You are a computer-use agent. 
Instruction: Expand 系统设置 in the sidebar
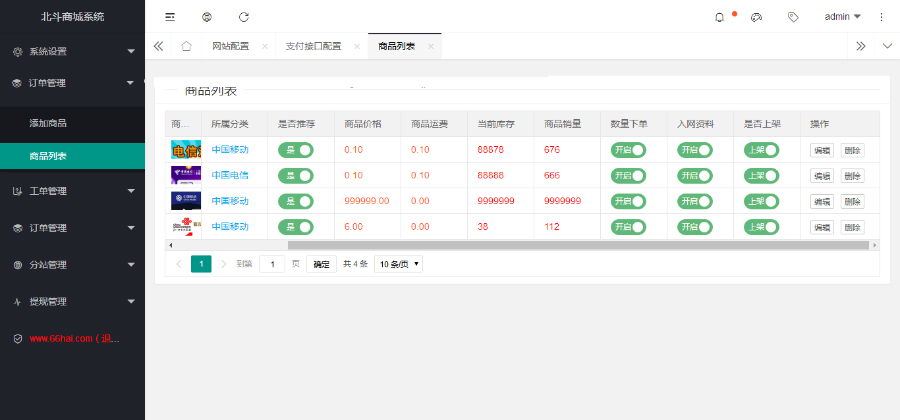click(72, 51)
